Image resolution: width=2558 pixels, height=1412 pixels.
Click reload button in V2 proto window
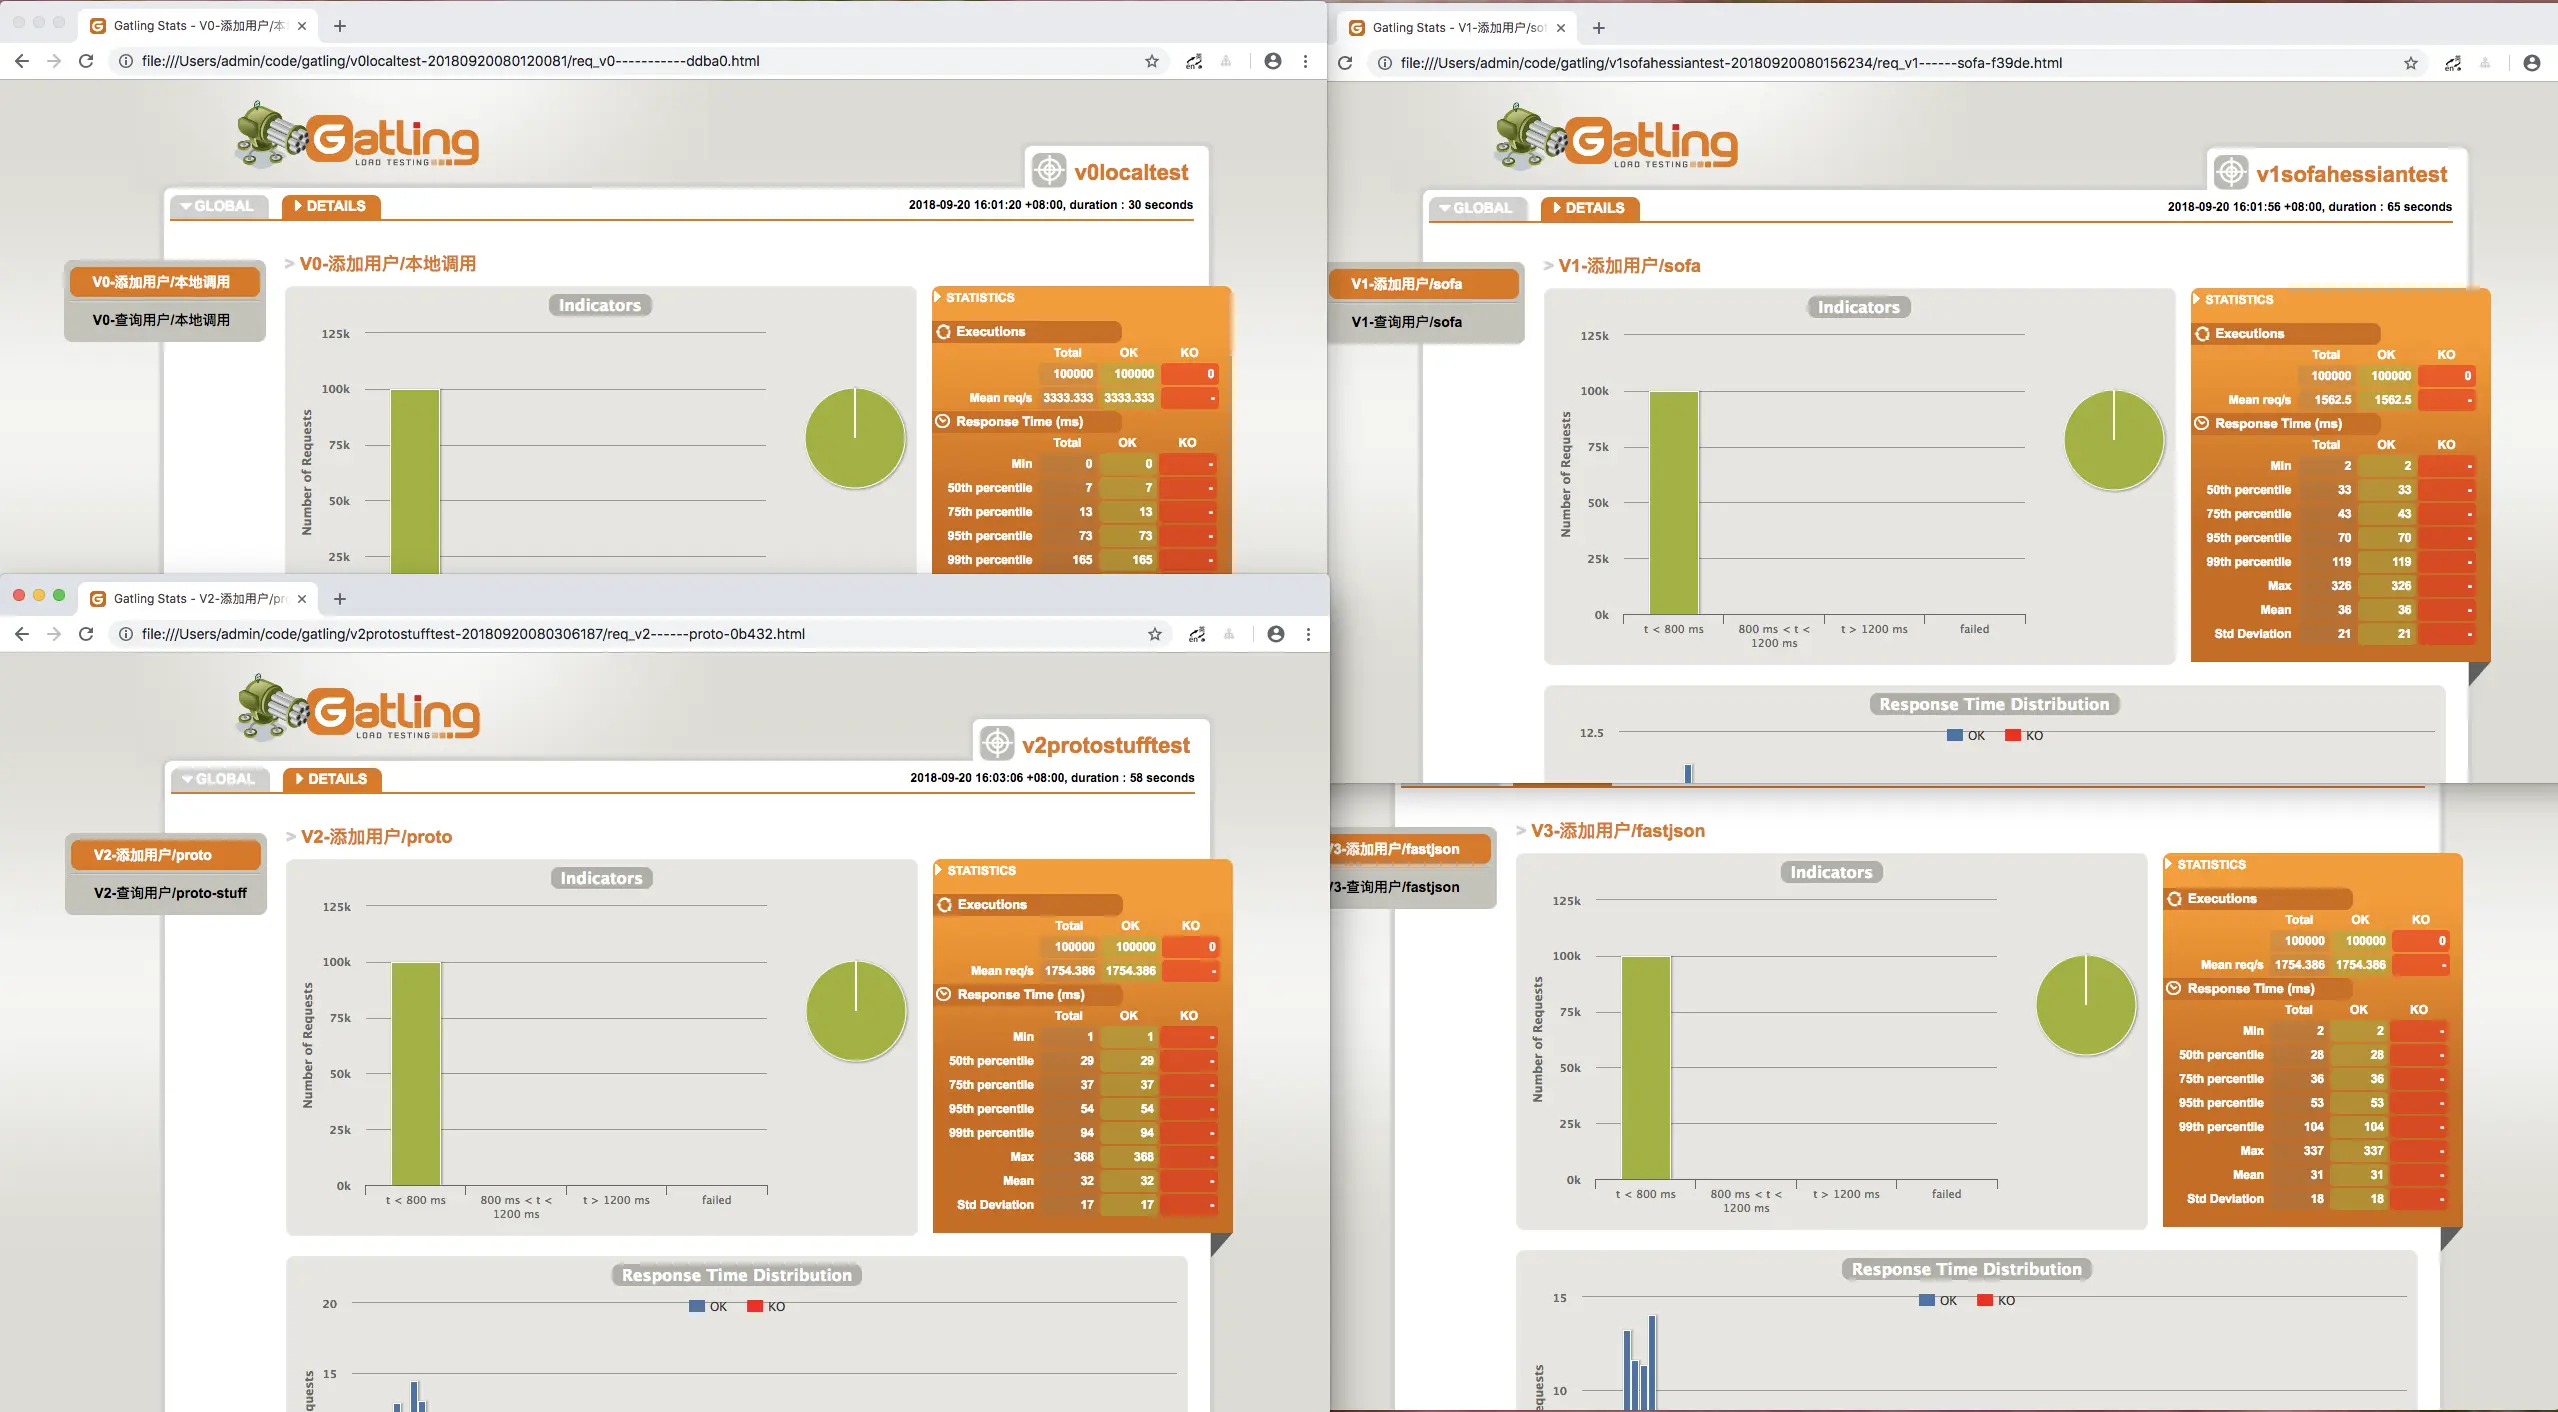coord(86,634)
